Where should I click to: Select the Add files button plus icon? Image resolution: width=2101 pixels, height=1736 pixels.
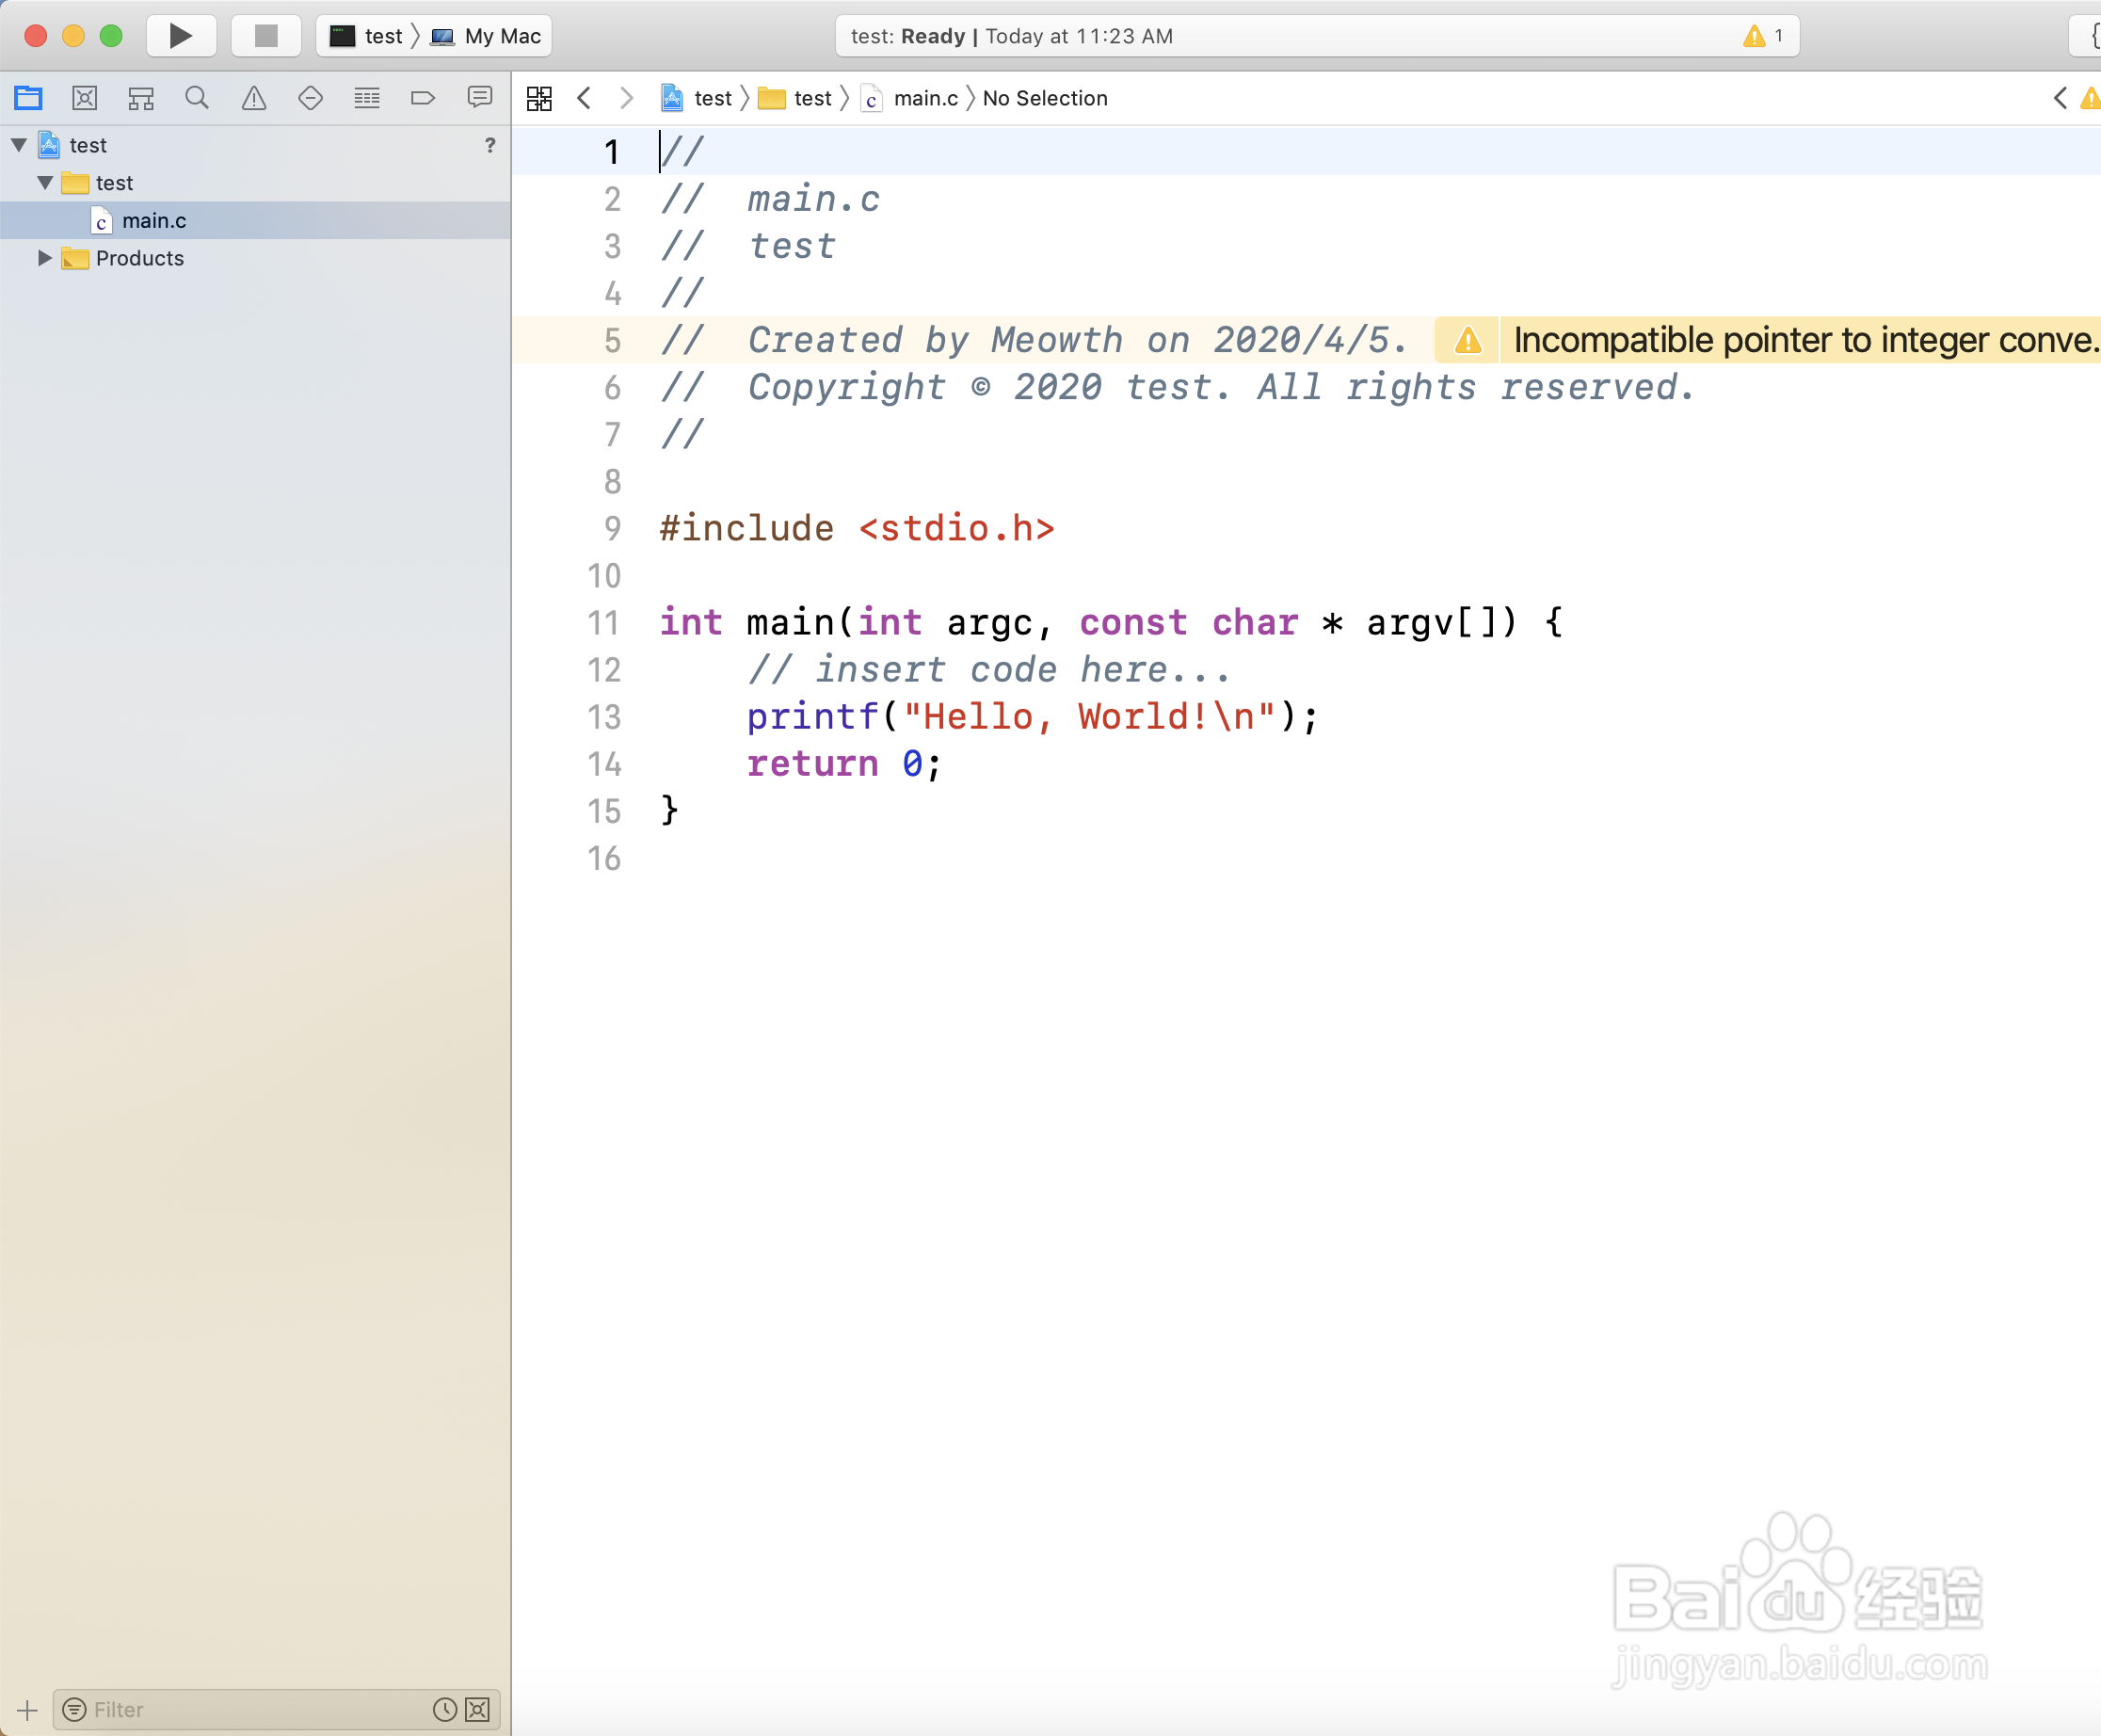click(x=23, y=1710)
